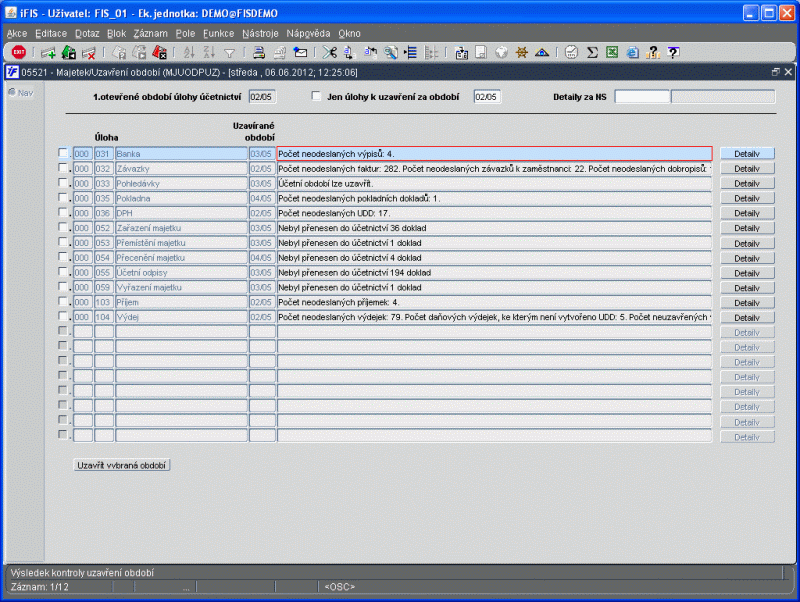Click the green Excel export icon

(612, 53)
